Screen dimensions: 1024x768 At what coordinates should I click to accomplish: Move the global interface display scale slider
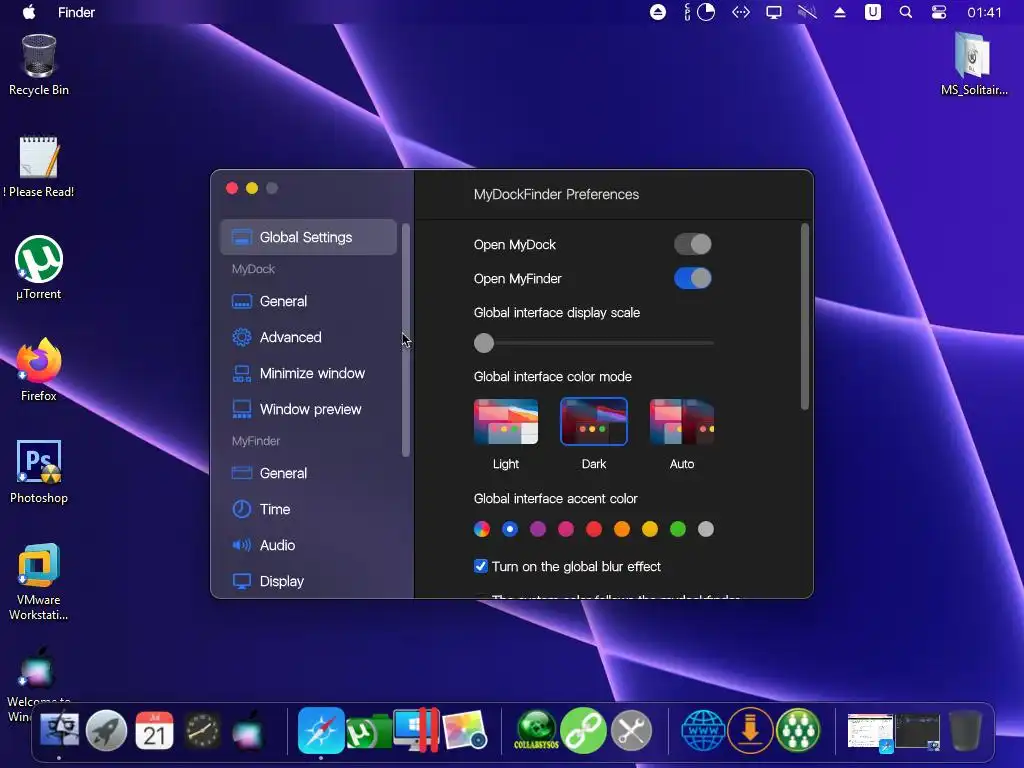tap(484, 343)
